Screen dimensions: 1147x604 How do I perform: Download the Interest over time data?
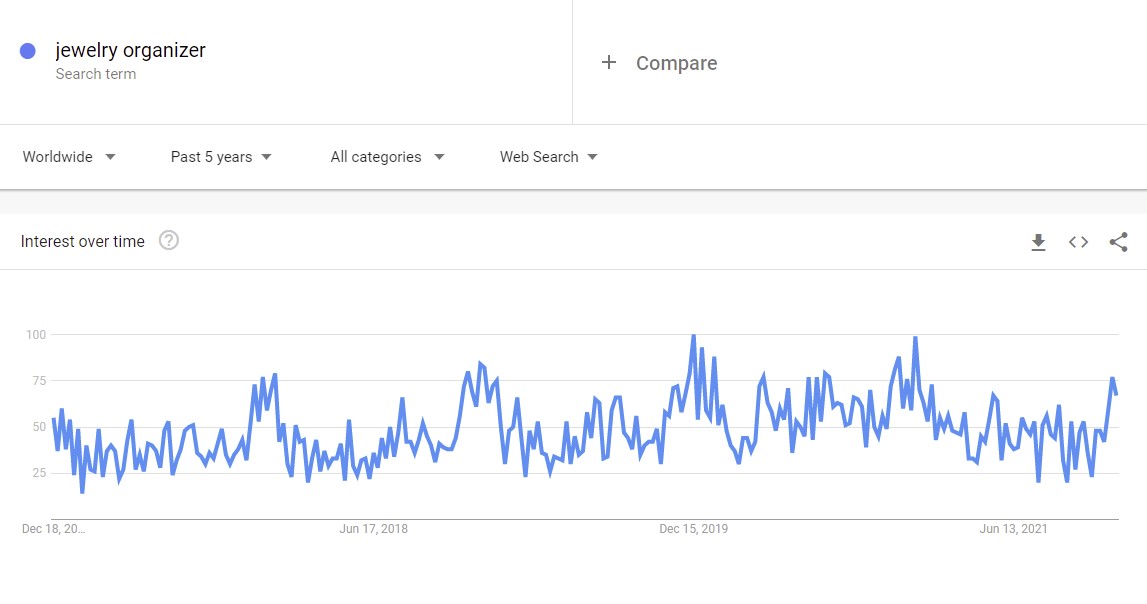(x=1038, y=242)
